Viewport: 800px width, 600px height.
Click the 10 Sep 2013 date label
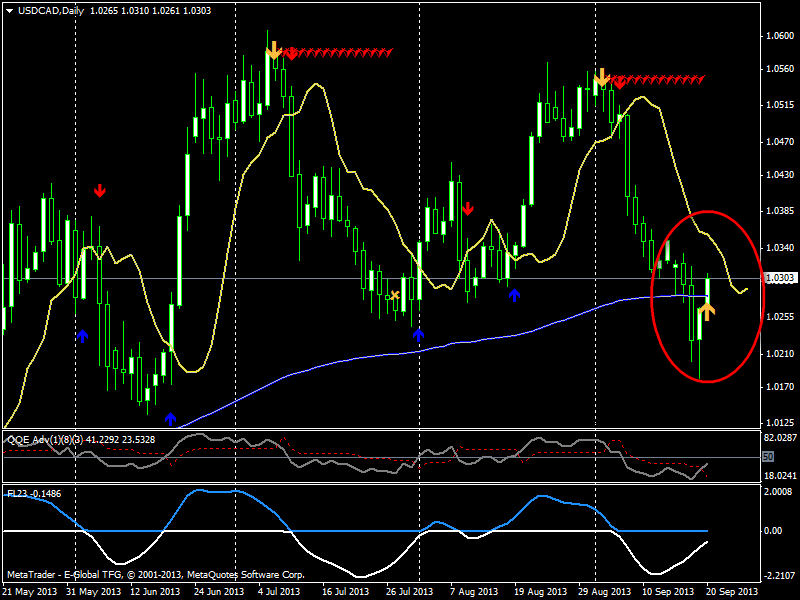(x=668, y=592)
